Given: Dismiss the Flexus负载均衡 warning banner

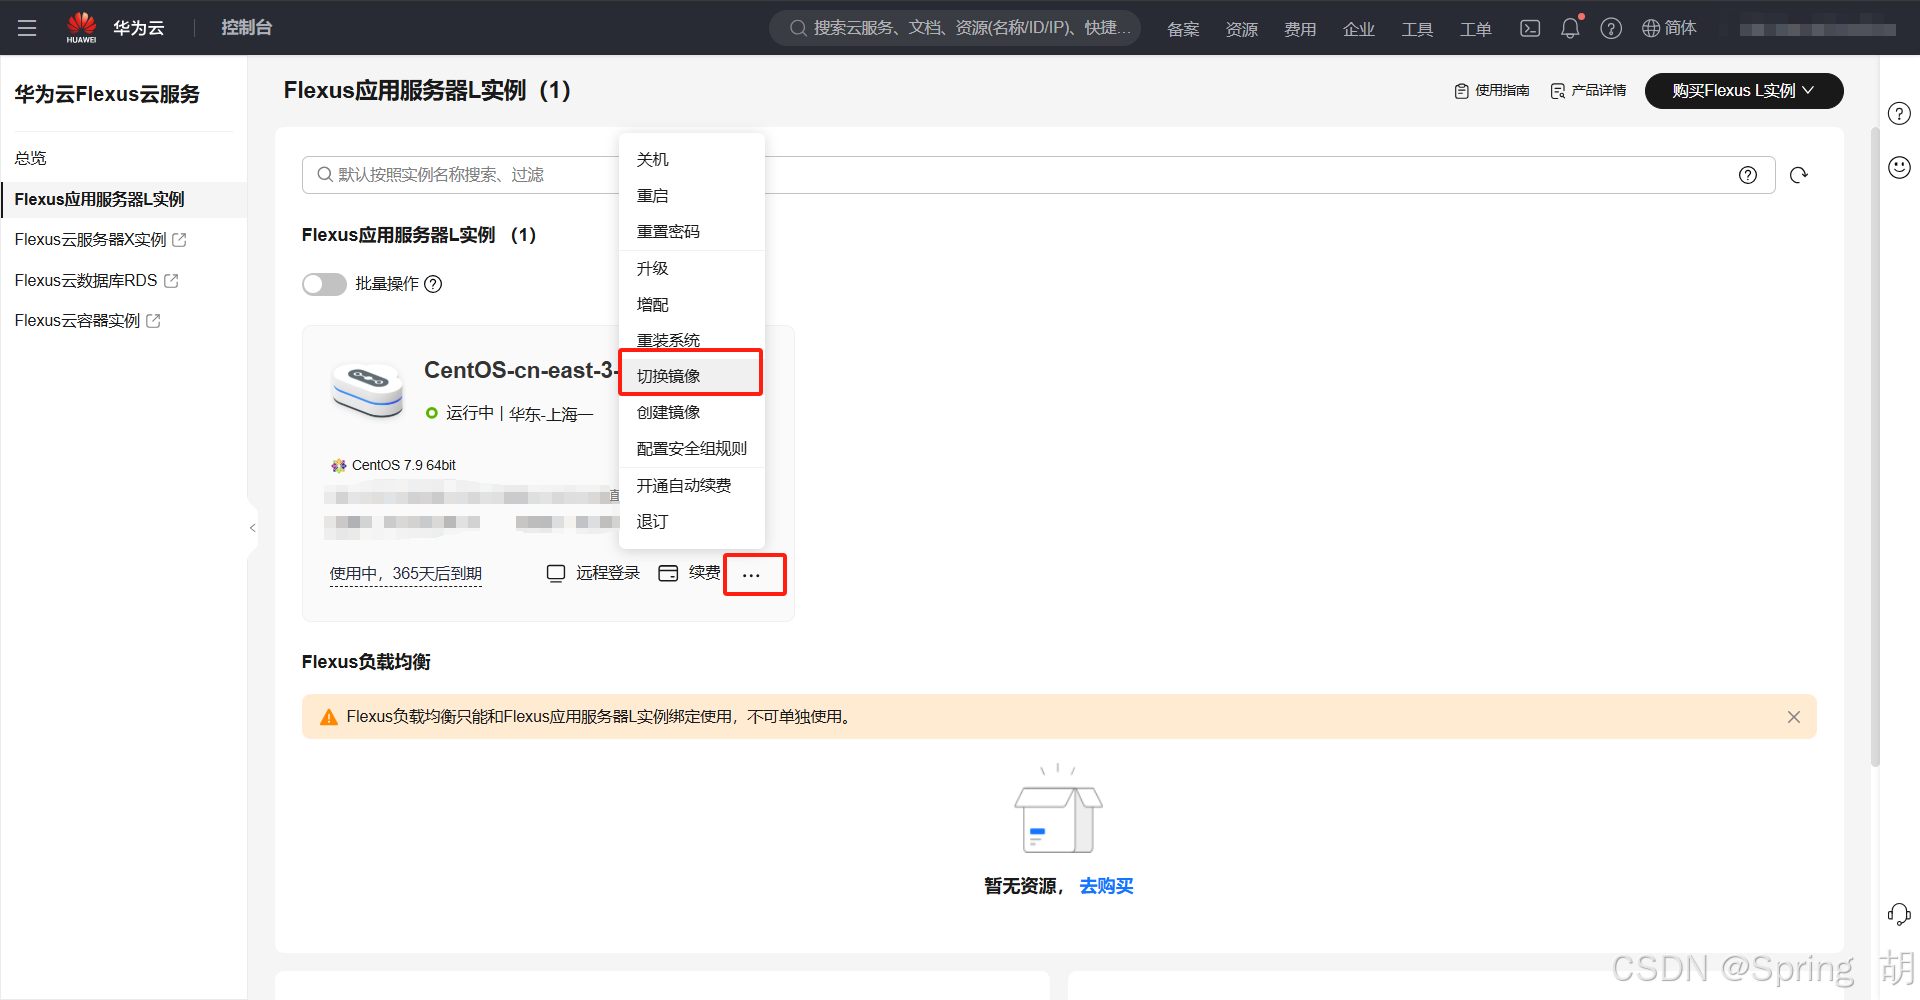Looking at the screenshot, I should (x=1794, y=717).
